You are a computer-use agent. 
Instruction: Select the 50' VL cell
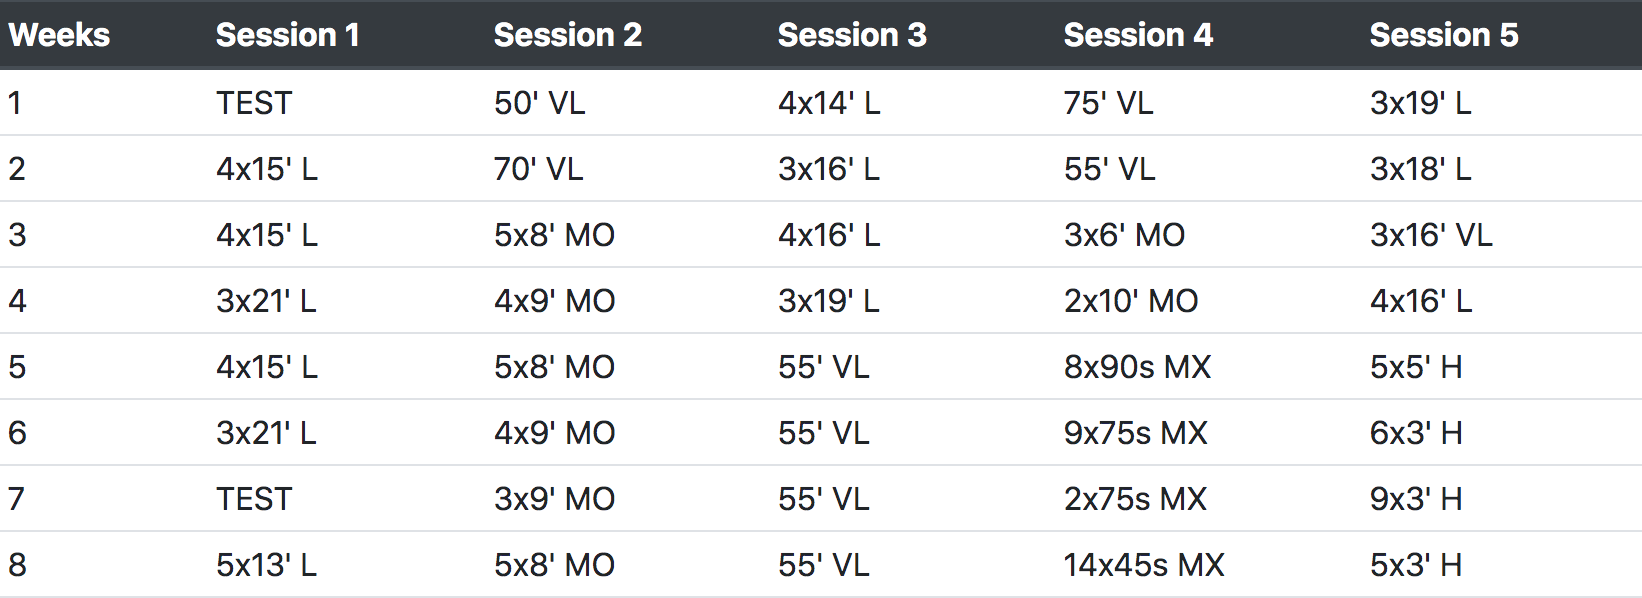click(x=539, y=103)
